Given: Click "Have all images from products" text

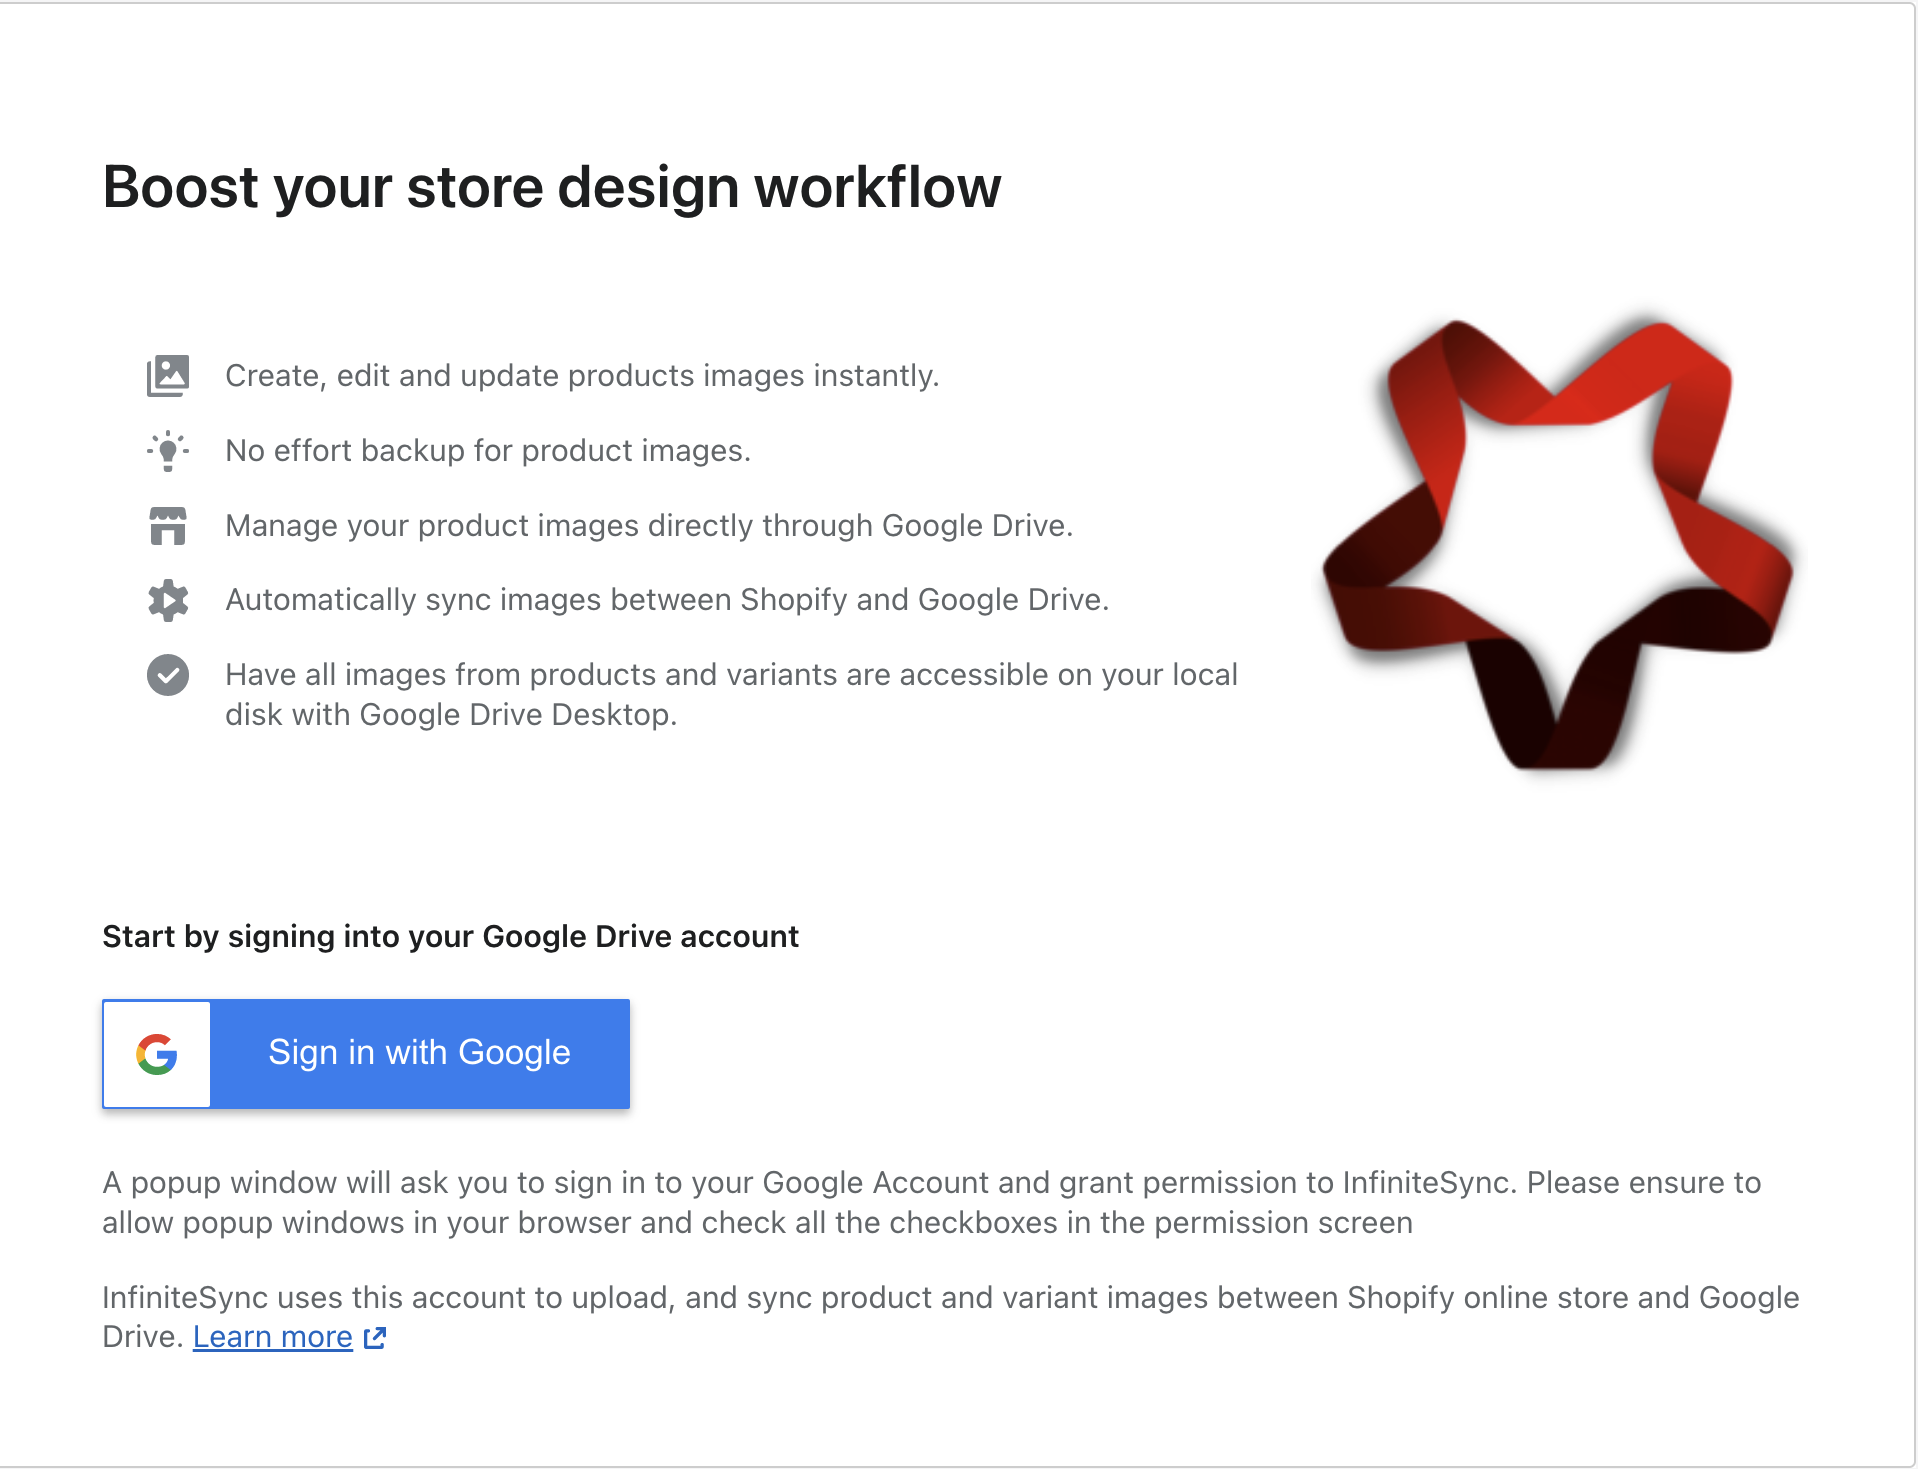Looking at the screenshot, I should click(730, 675).
